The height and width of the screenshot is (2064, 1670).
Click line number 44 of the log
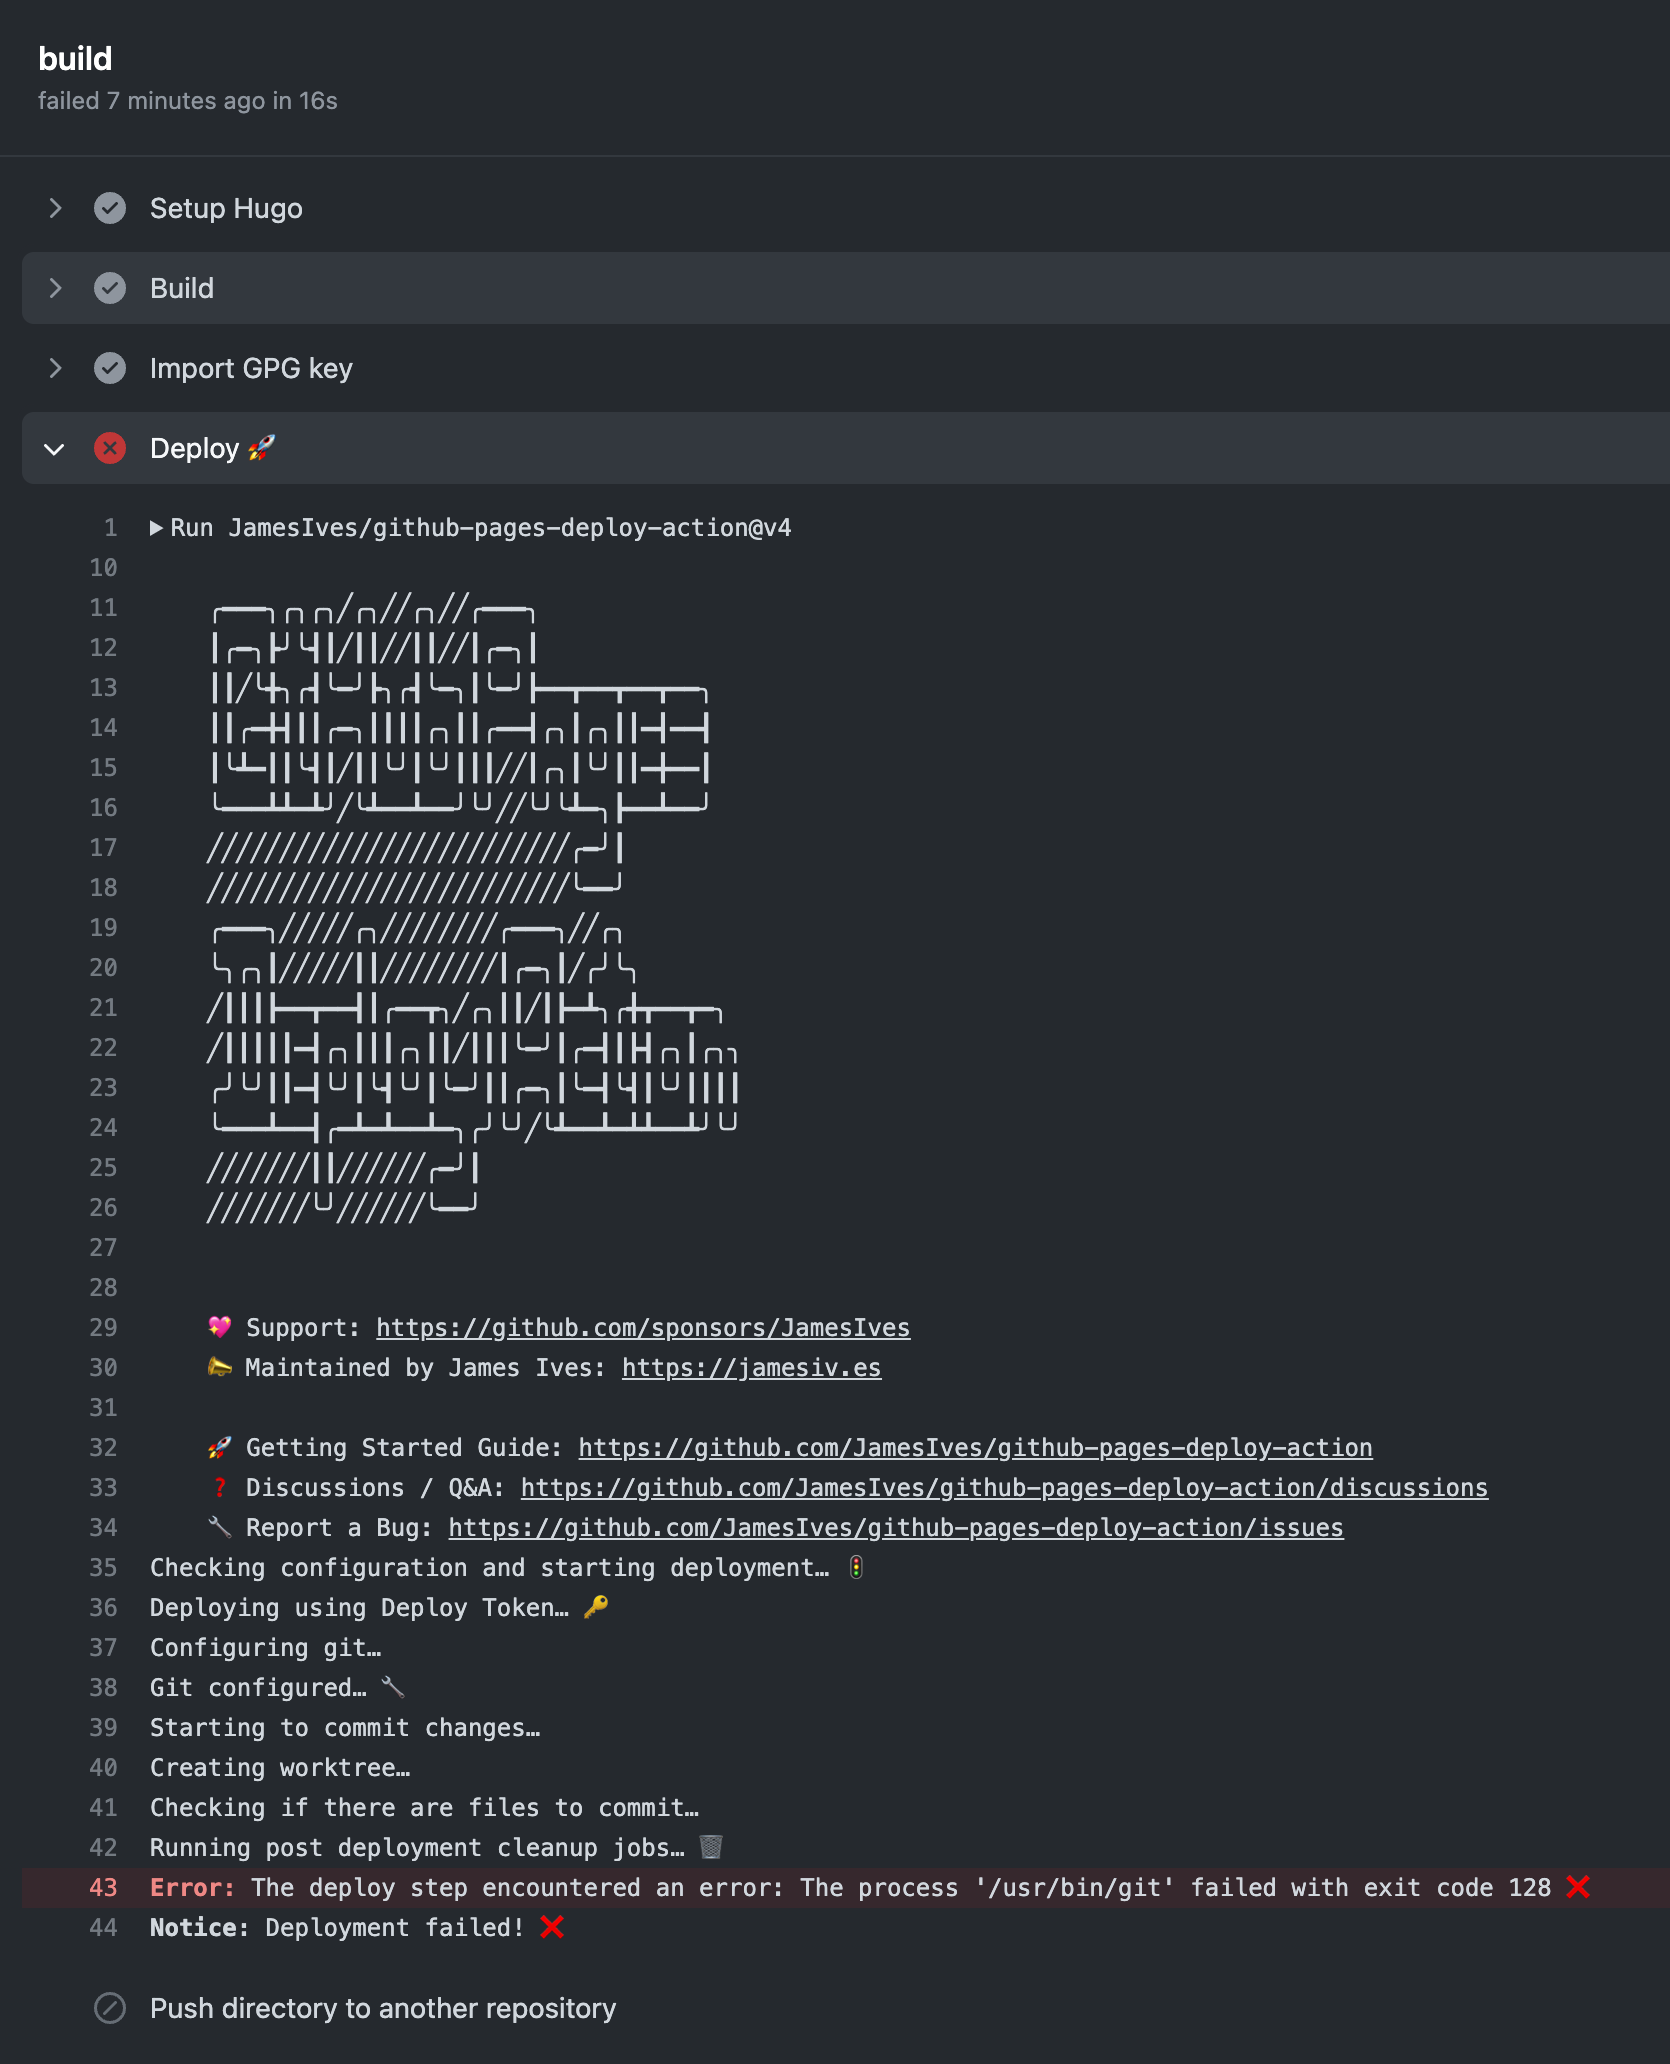[x=103, y=1927]
